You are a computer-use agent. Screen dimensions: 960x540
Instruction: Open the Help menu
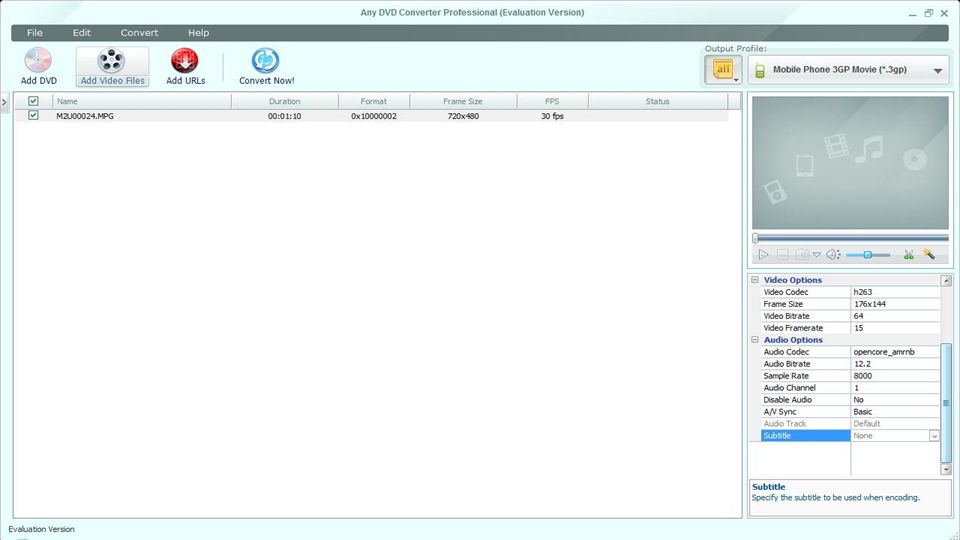(198, 32)
